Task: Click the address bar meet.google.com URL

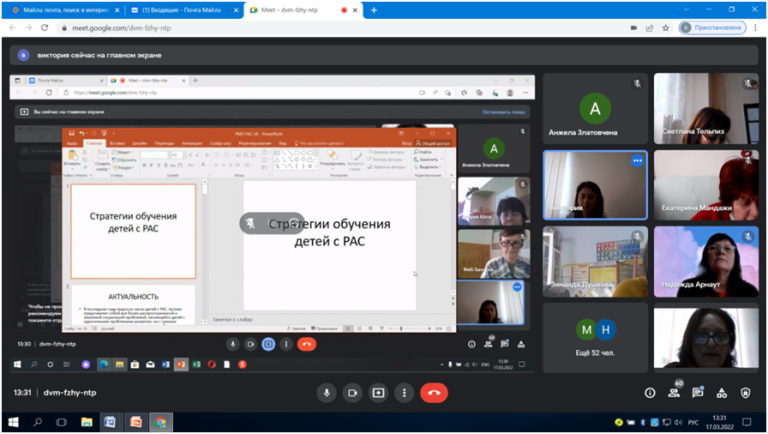Action: pos(121,28)
